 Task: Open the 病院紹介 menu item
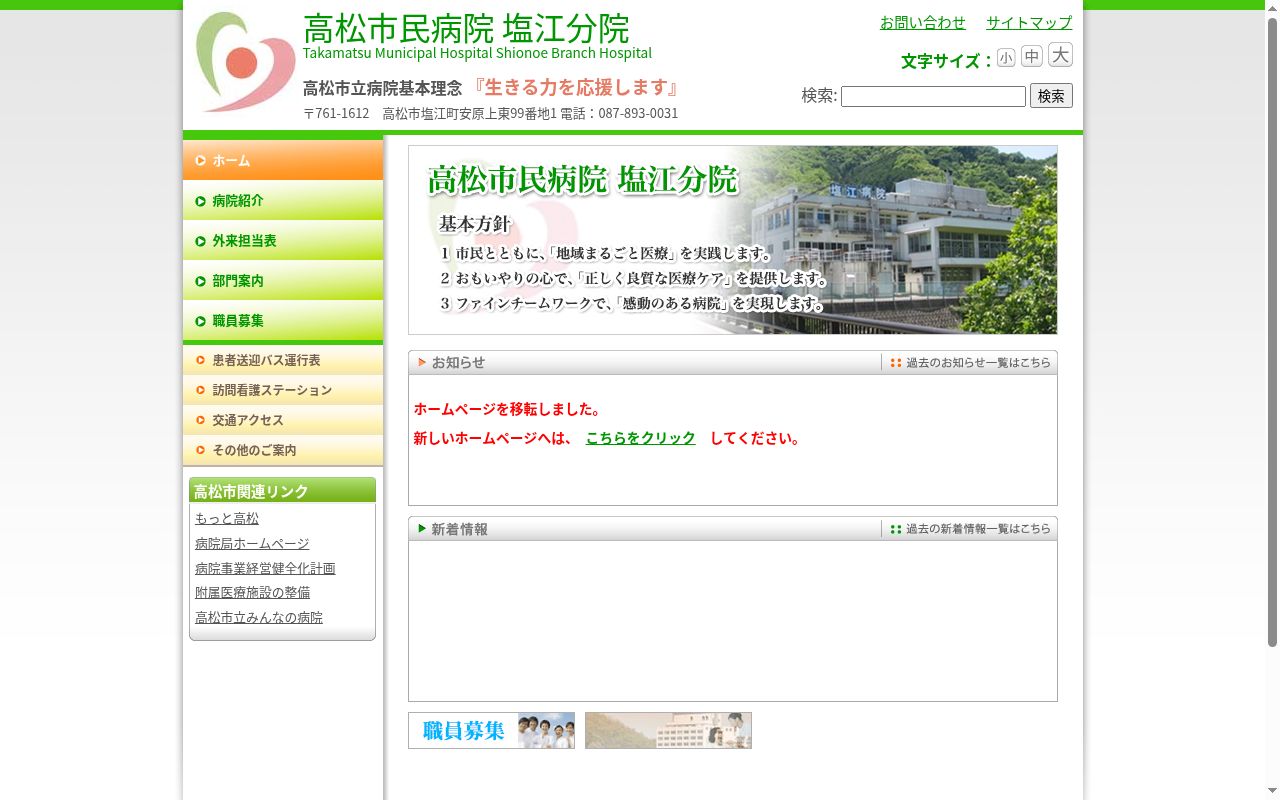(x=283, y=200)
